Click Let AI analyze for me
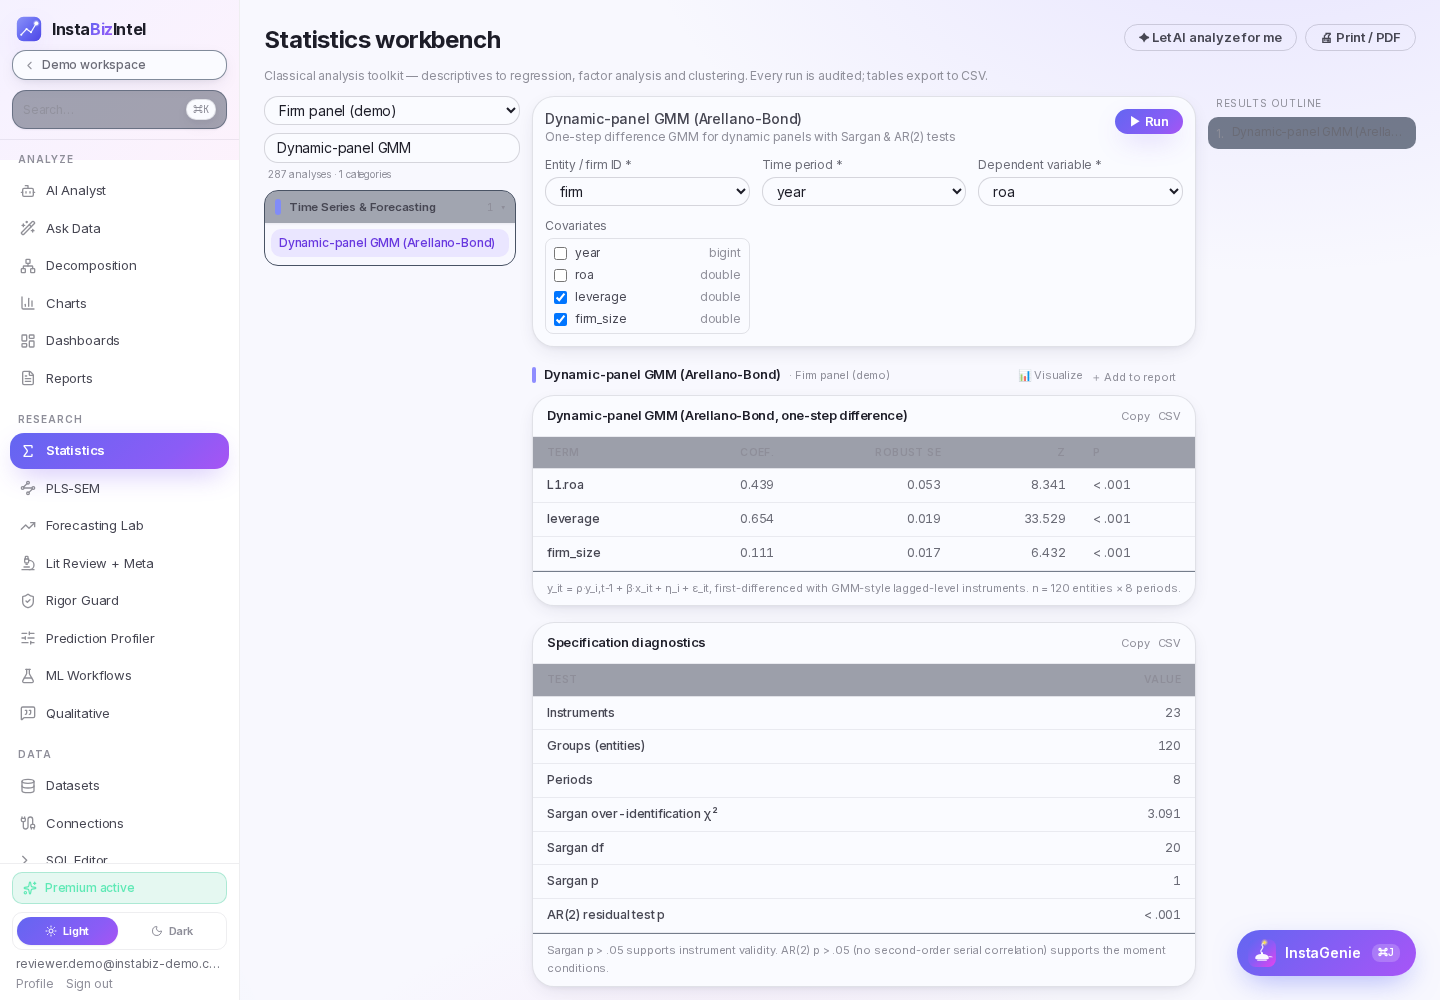Image resolution: width=1440 pixels, height=1000 pixels. [x=1210, y=38]
